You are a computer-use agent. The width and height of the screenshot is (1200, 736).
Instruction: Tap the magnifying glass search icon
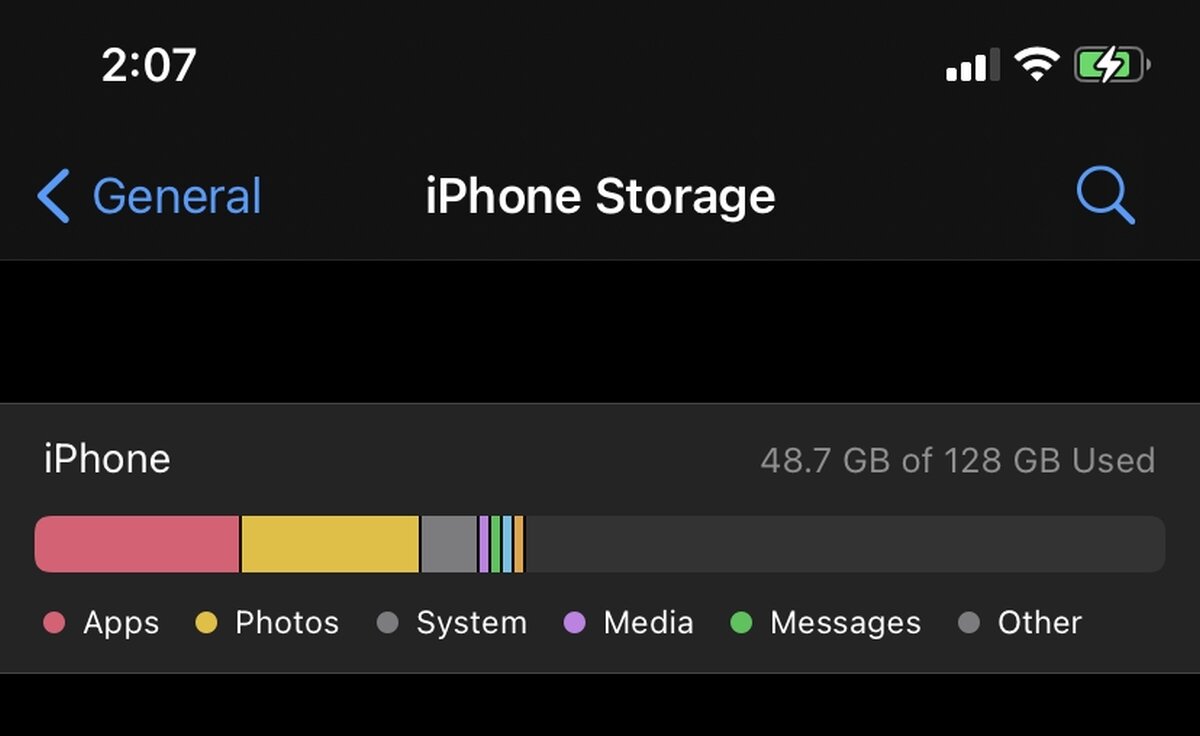(1105, 195)
